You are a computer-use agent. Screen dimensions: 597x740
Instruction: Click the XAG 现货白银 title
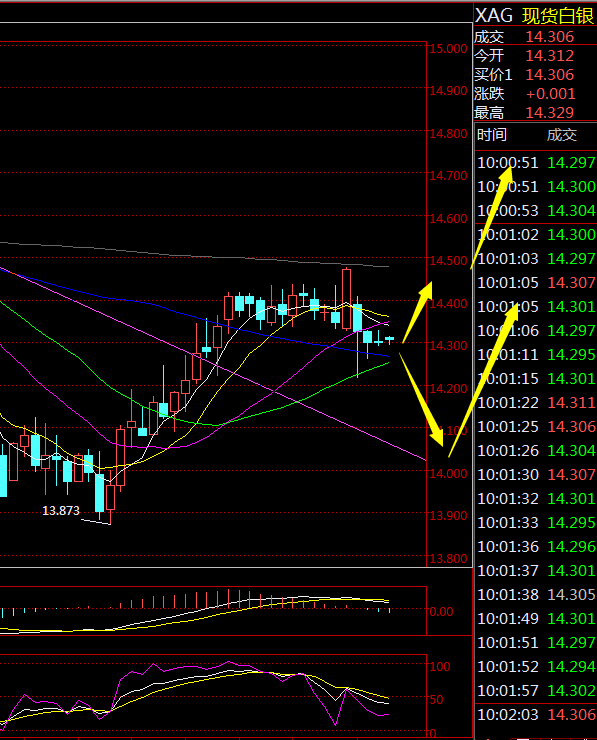pyautogui.click(x=534, y=16)
